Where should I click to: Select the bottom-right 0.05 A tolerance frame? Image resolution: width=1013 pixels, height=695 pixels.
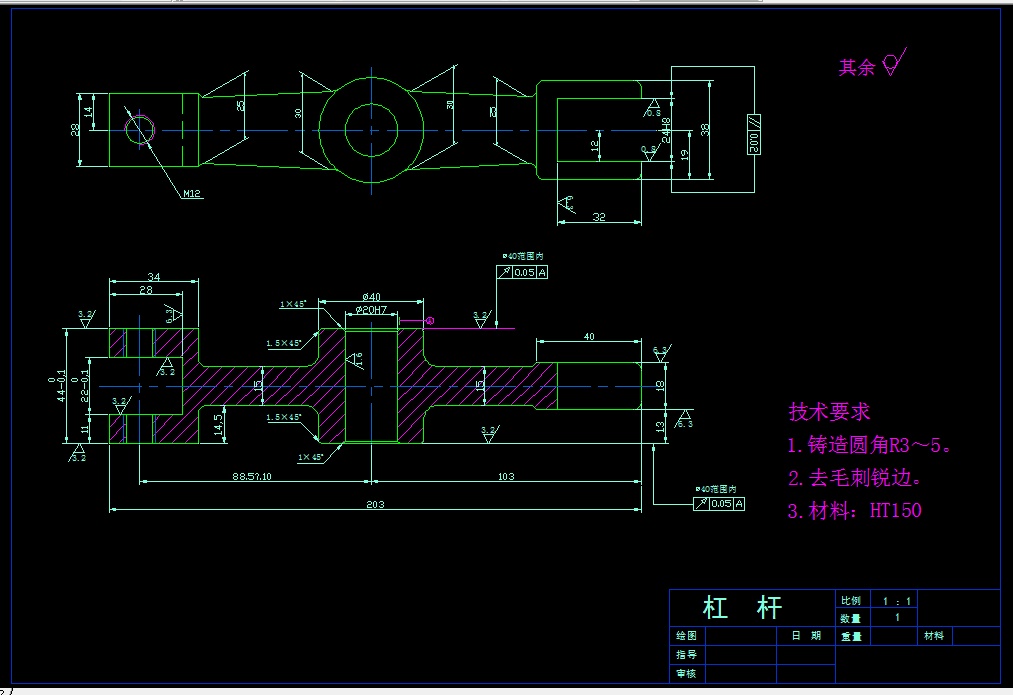pos(719,503)
